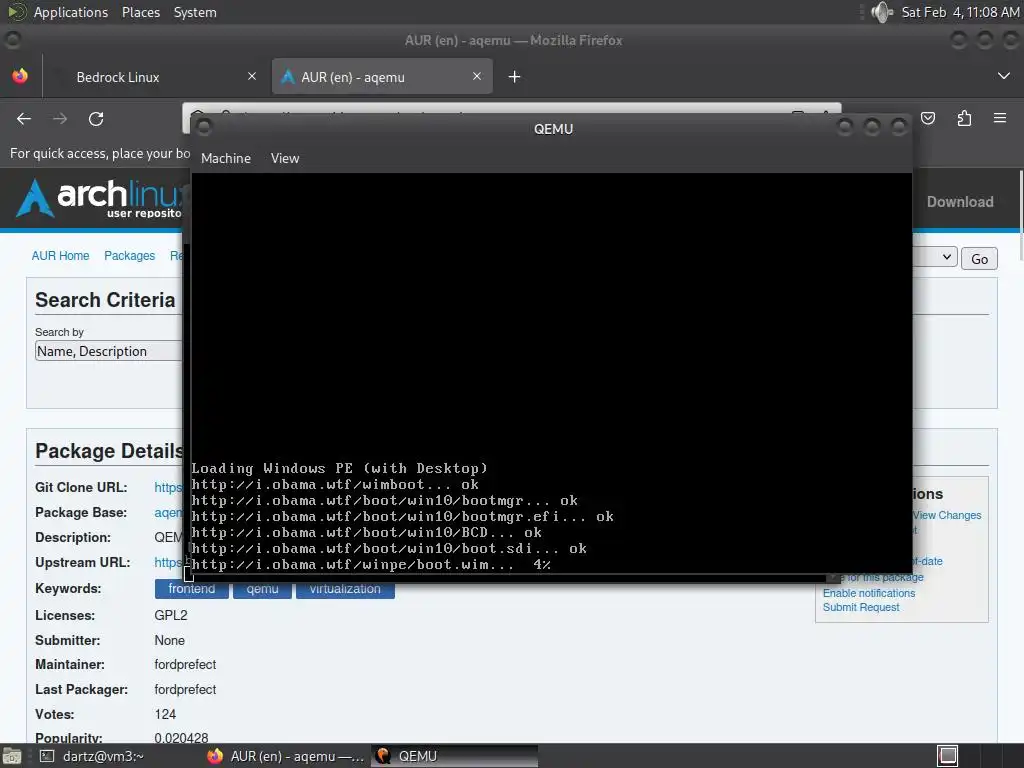Open the dropdown beside the Go button
The width and height of the screenshot is (1024, 768).
click(x=935, y=257)
